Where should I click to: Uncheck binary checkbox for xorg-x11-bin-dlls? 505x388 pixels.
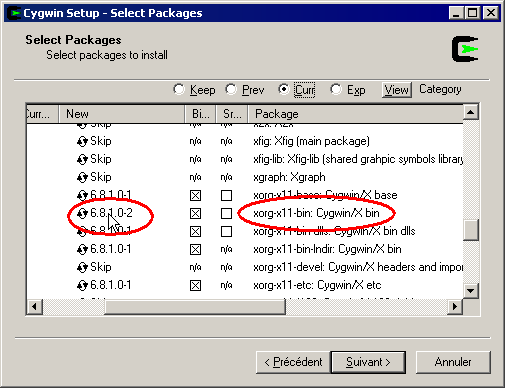195,231
